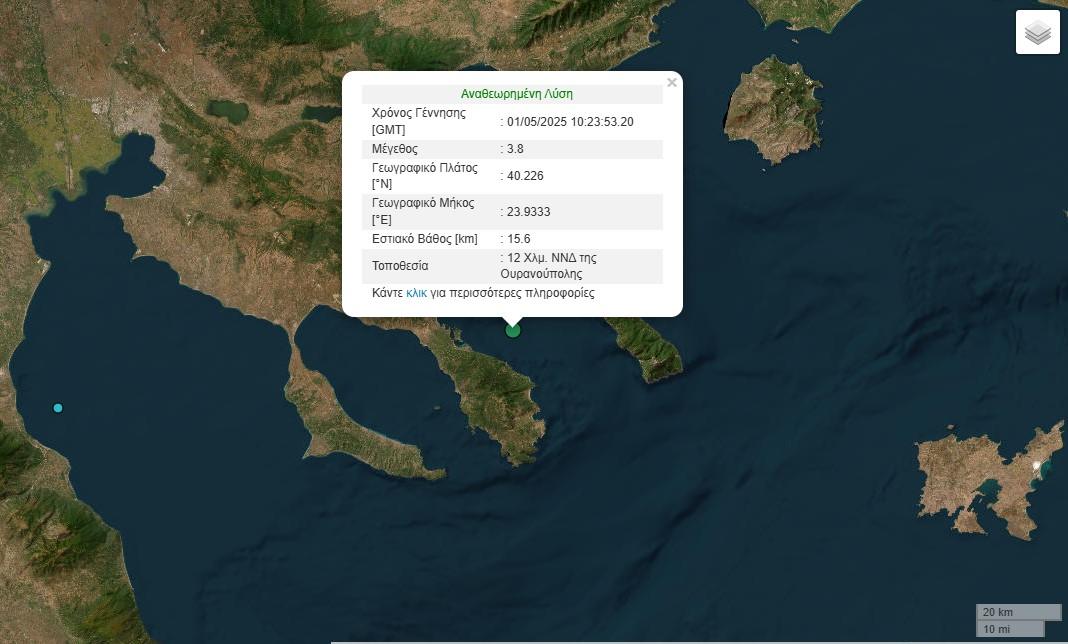Screen dimensions: 1068x644
Task: Click the longitude value 23.9333
Action: pyautogui.click(x=528, y=212)
